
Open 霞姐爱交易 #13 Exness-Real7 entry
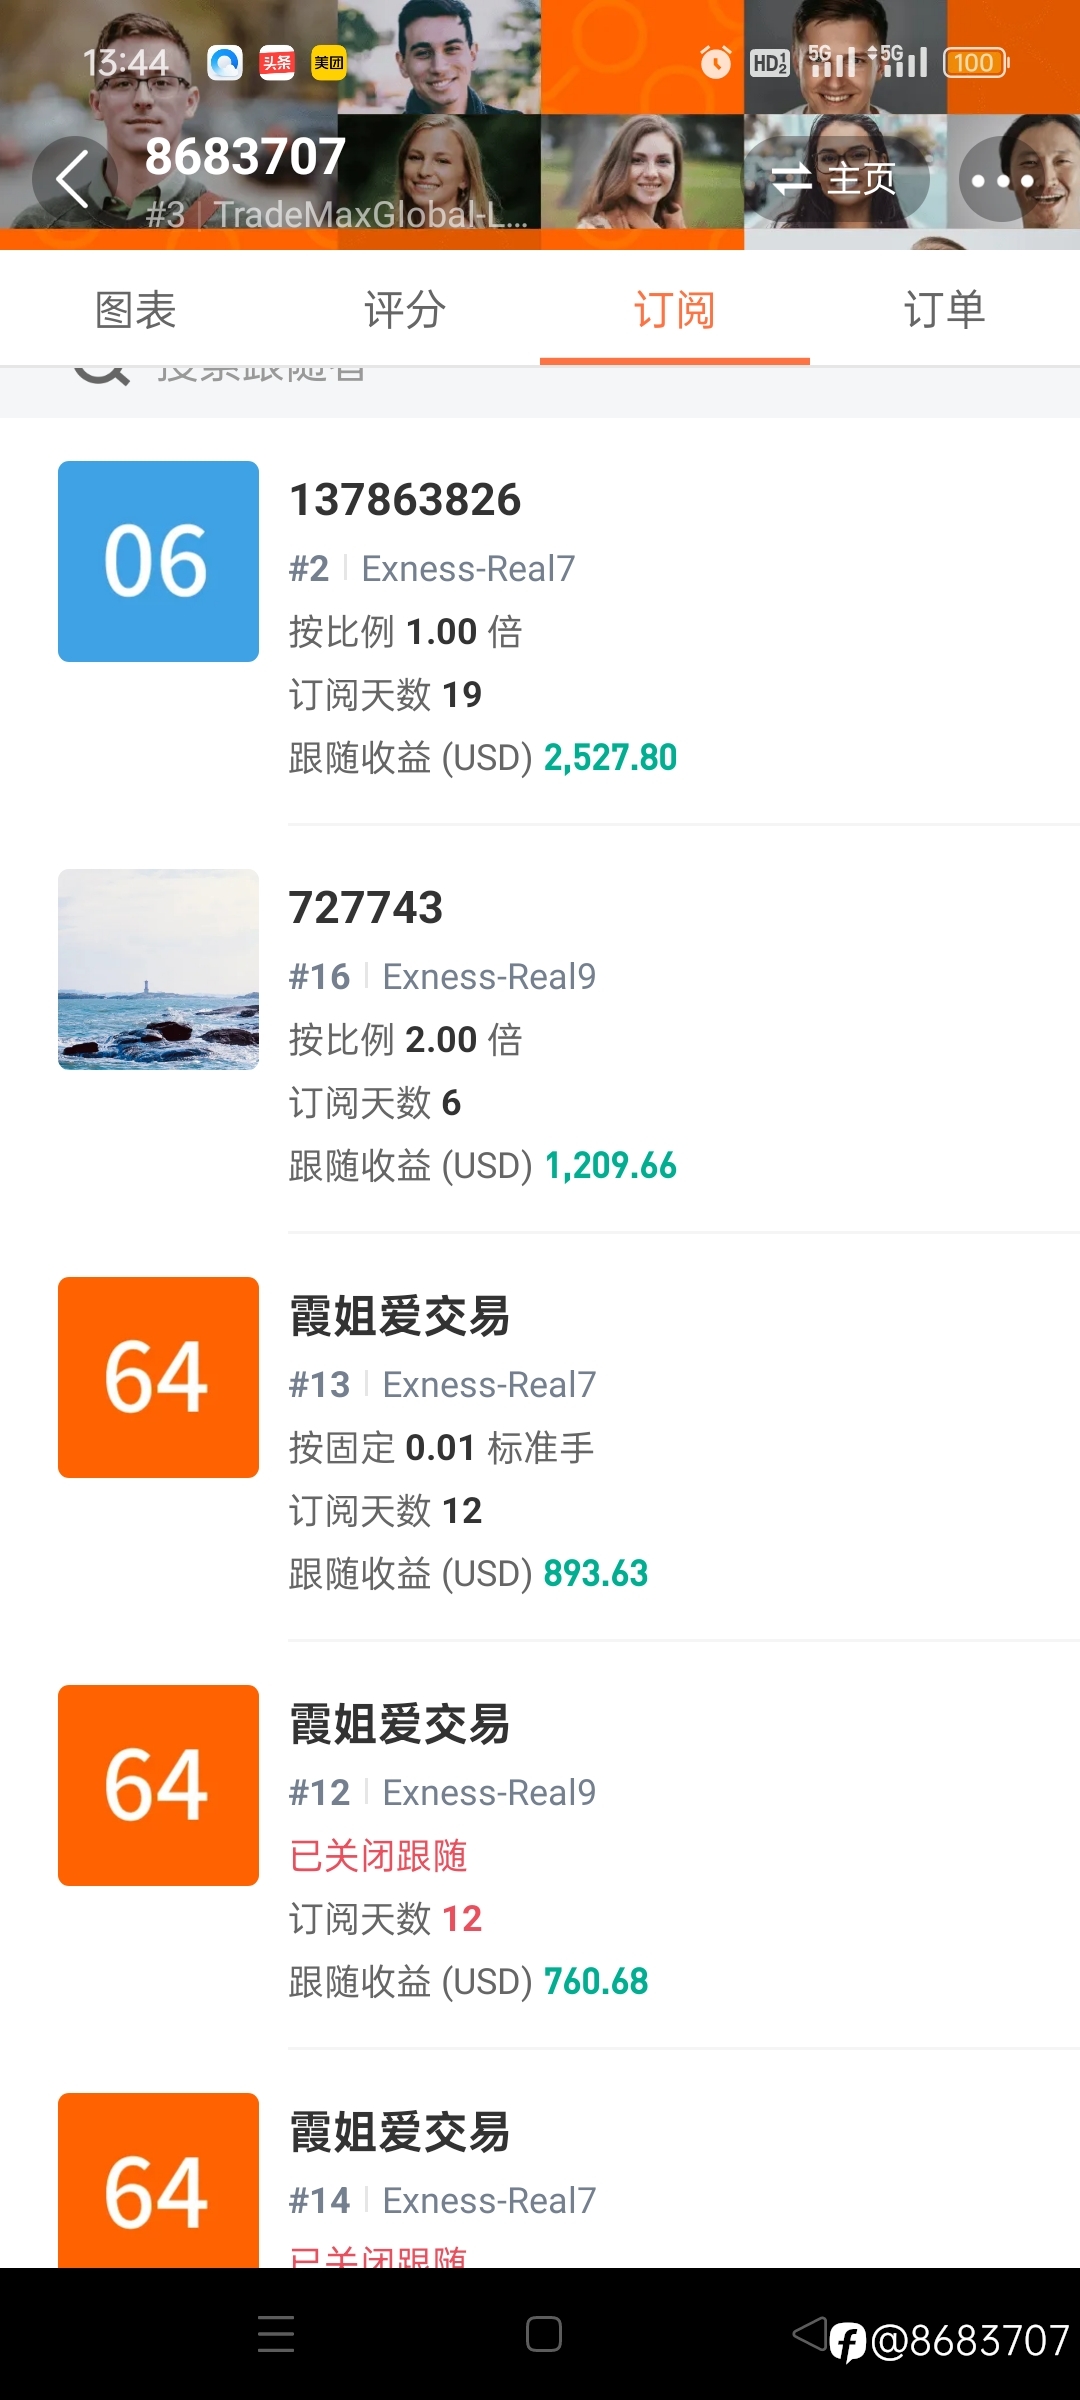(540, 1438)
